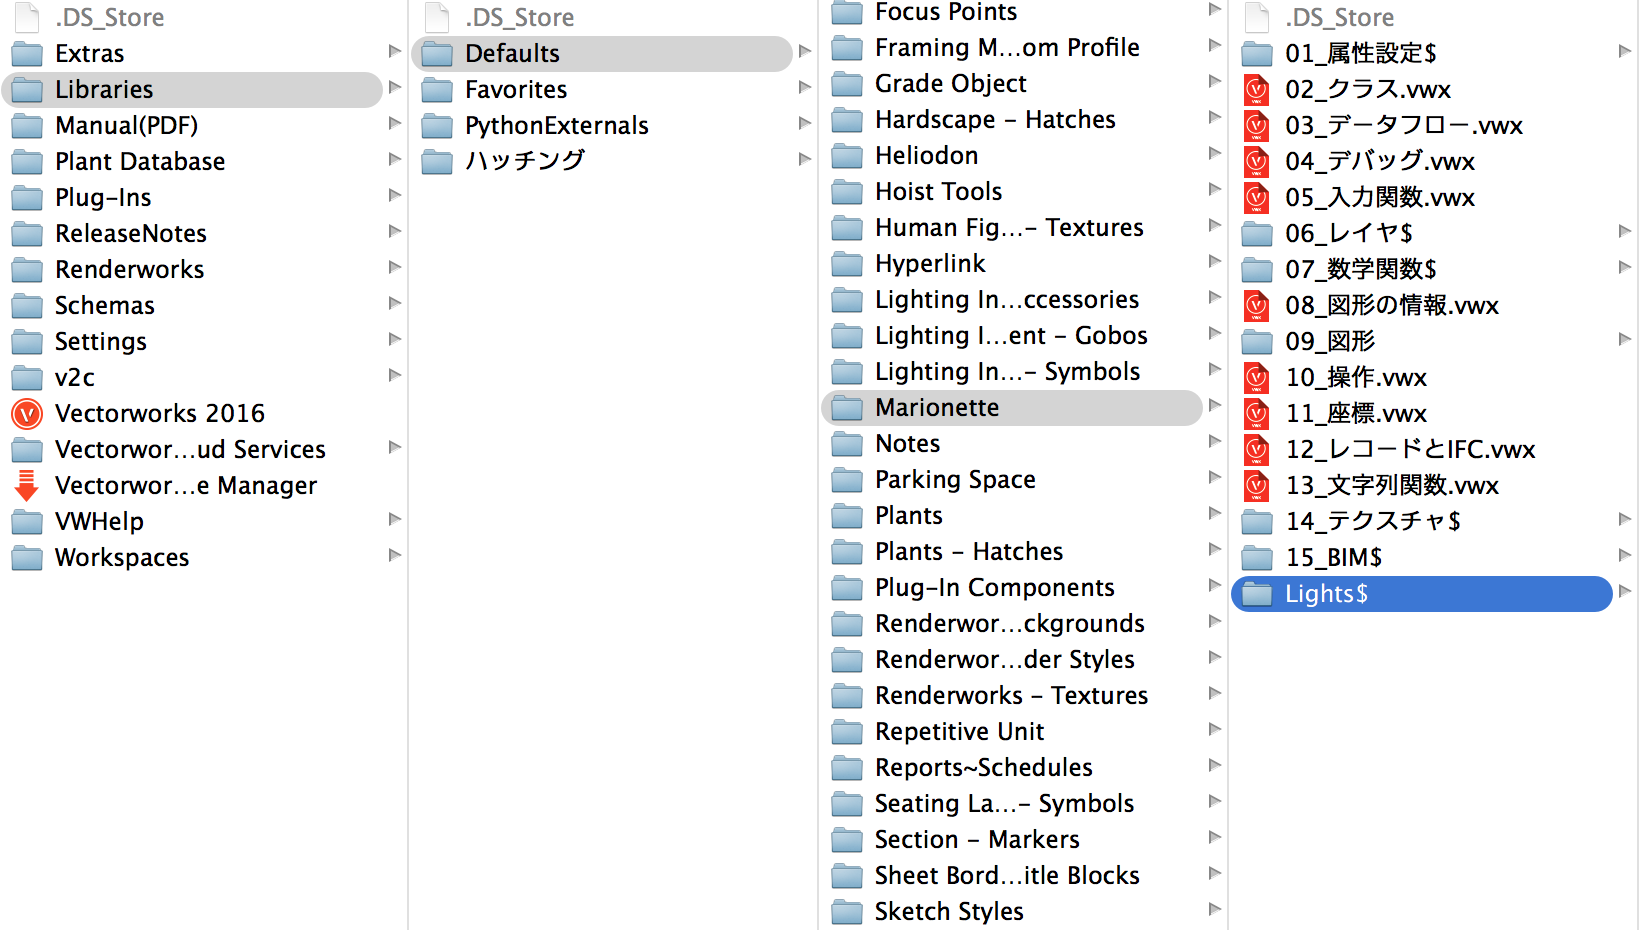Click the 01_属性設定$ folder icon
The image size is (1640, 930).
[1257, 54]
